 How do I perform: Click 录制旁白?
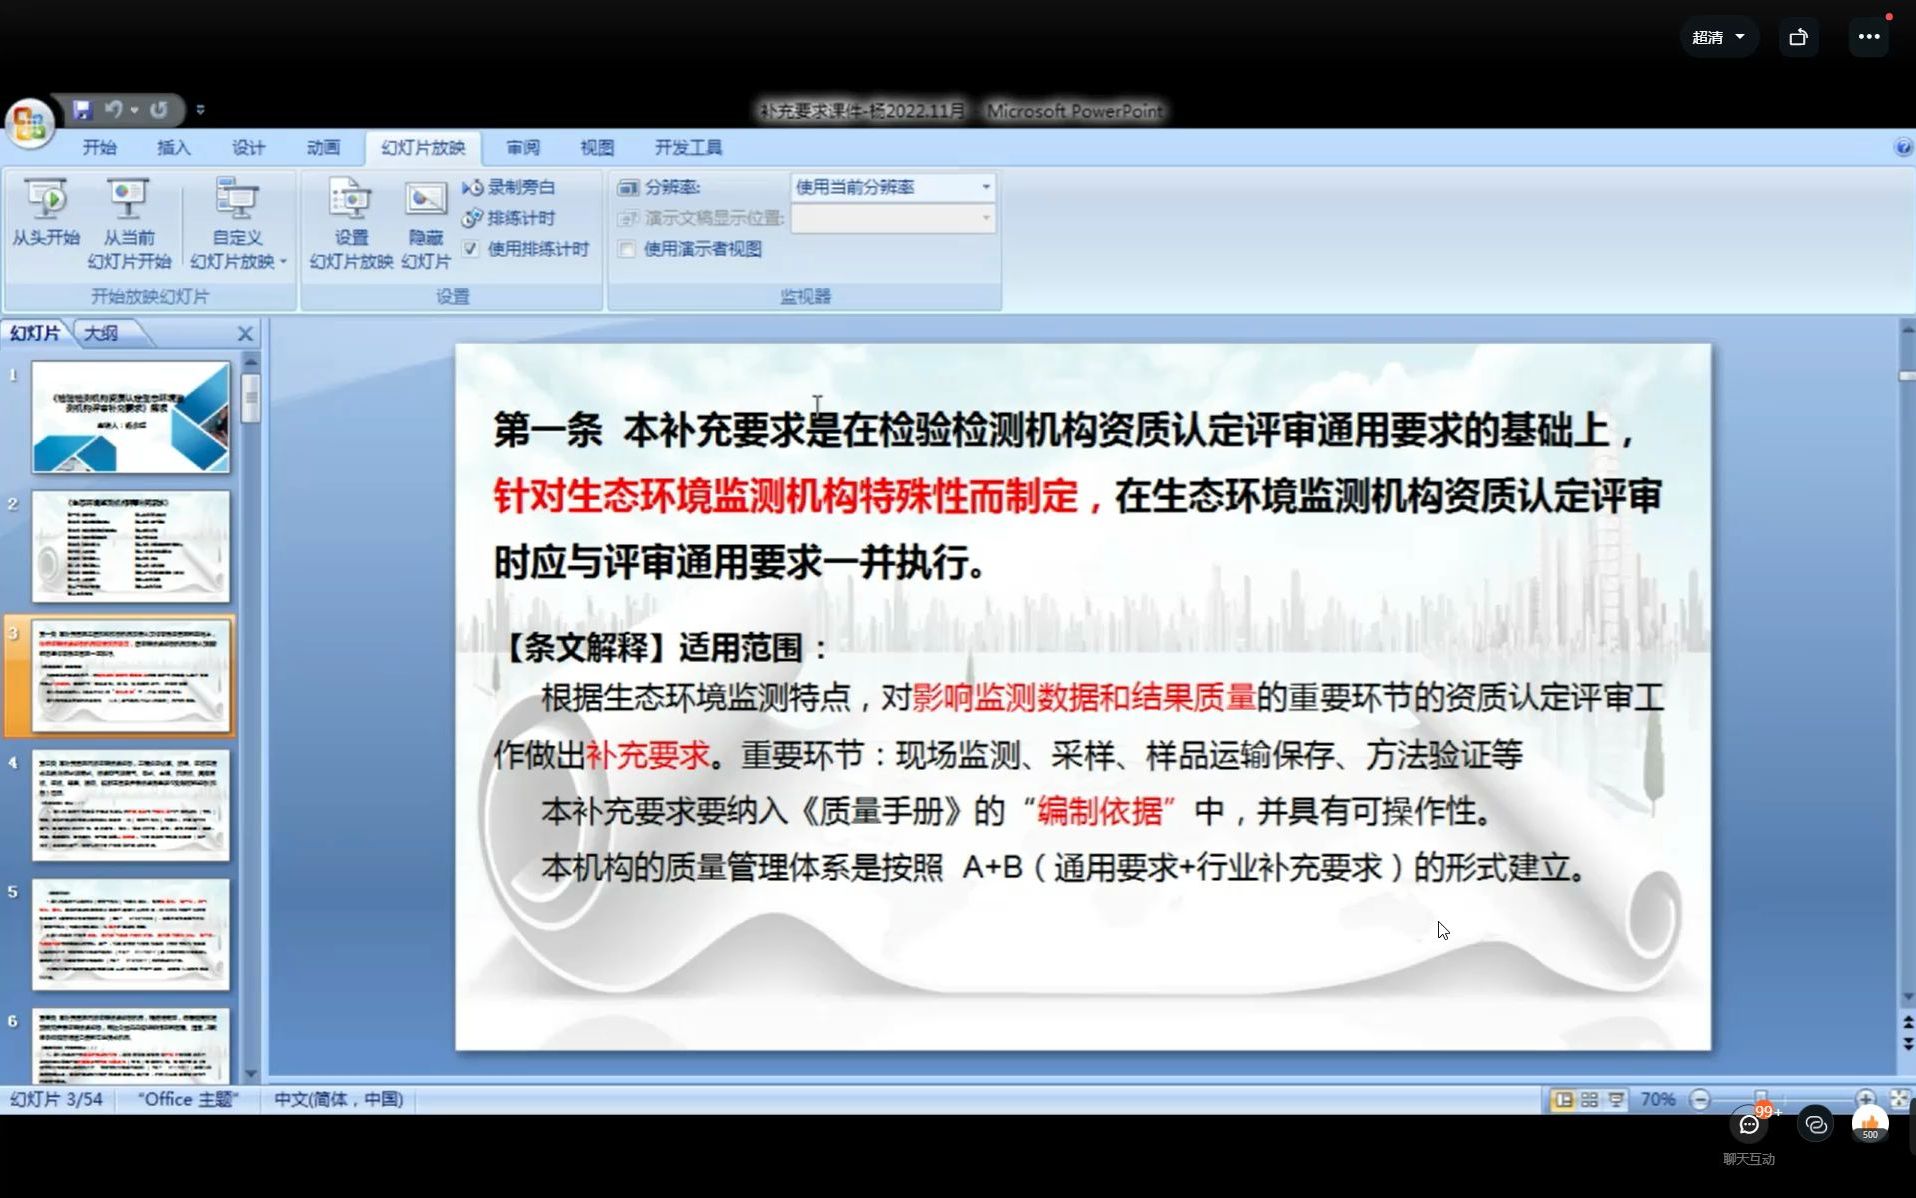pyautogui.click(x=509, y=187)
